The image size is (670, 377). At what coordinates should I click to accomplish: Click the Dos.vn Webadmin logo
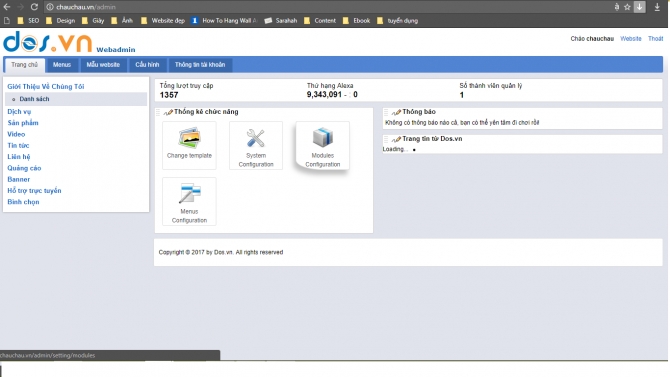click(x=69, y=42)
